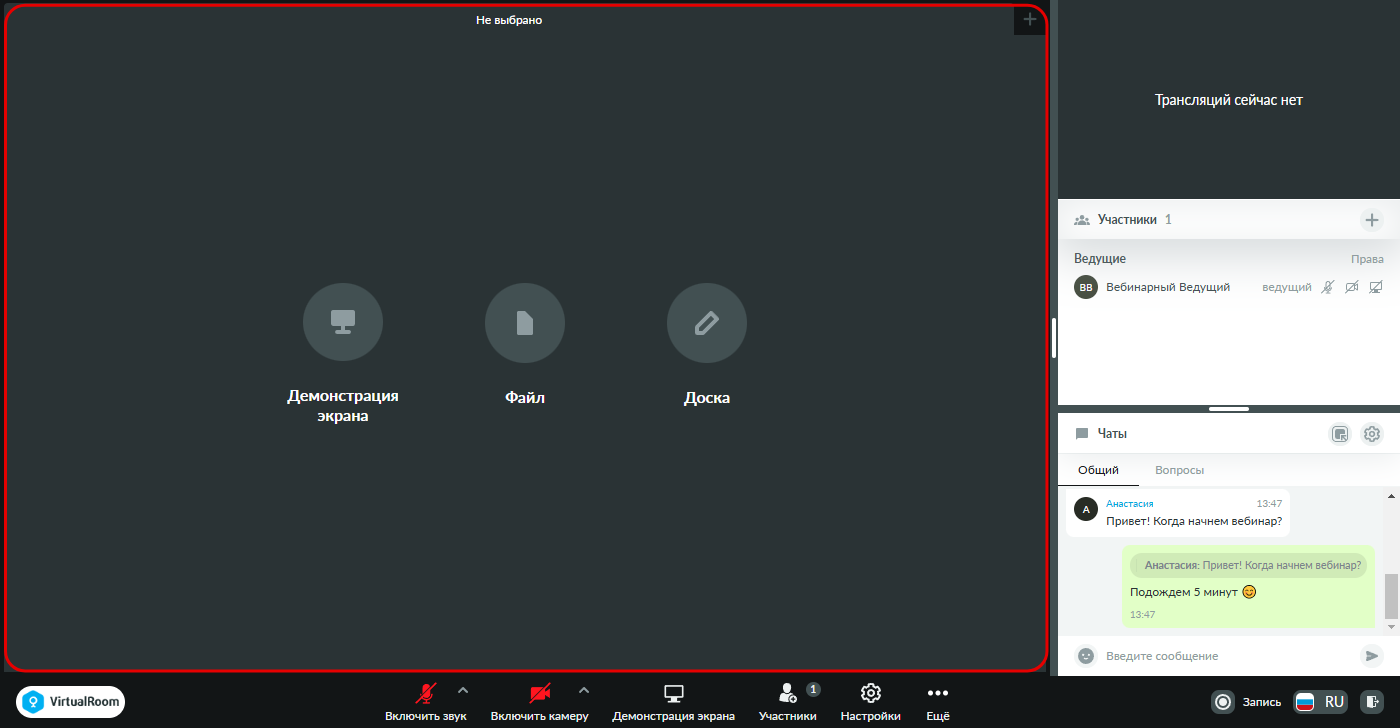Click the Права column label
This screenshot has height=728, width=1400.
click(x=1367, y=259)
